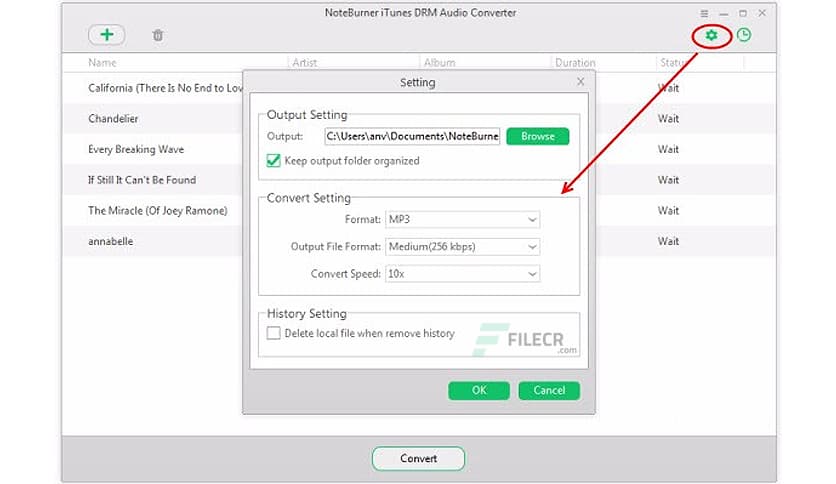Open settings via the gear icon
836x484 pixels.
pos(711,35)
